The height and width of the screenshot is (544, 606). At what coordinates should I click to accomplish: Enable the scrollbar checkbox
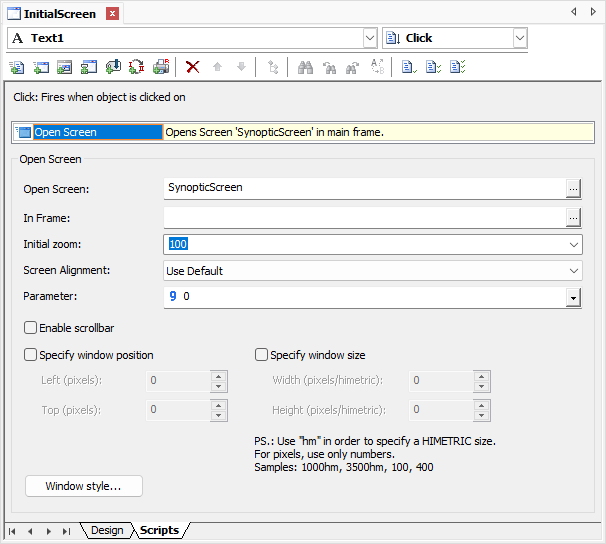coord(31,328)
